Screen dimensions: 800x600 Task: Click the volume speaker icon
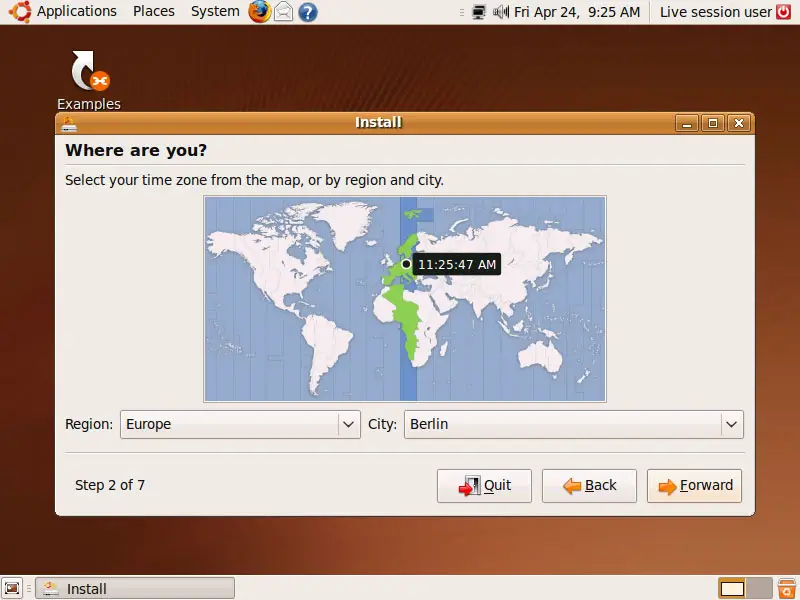(x=501, y=12)
